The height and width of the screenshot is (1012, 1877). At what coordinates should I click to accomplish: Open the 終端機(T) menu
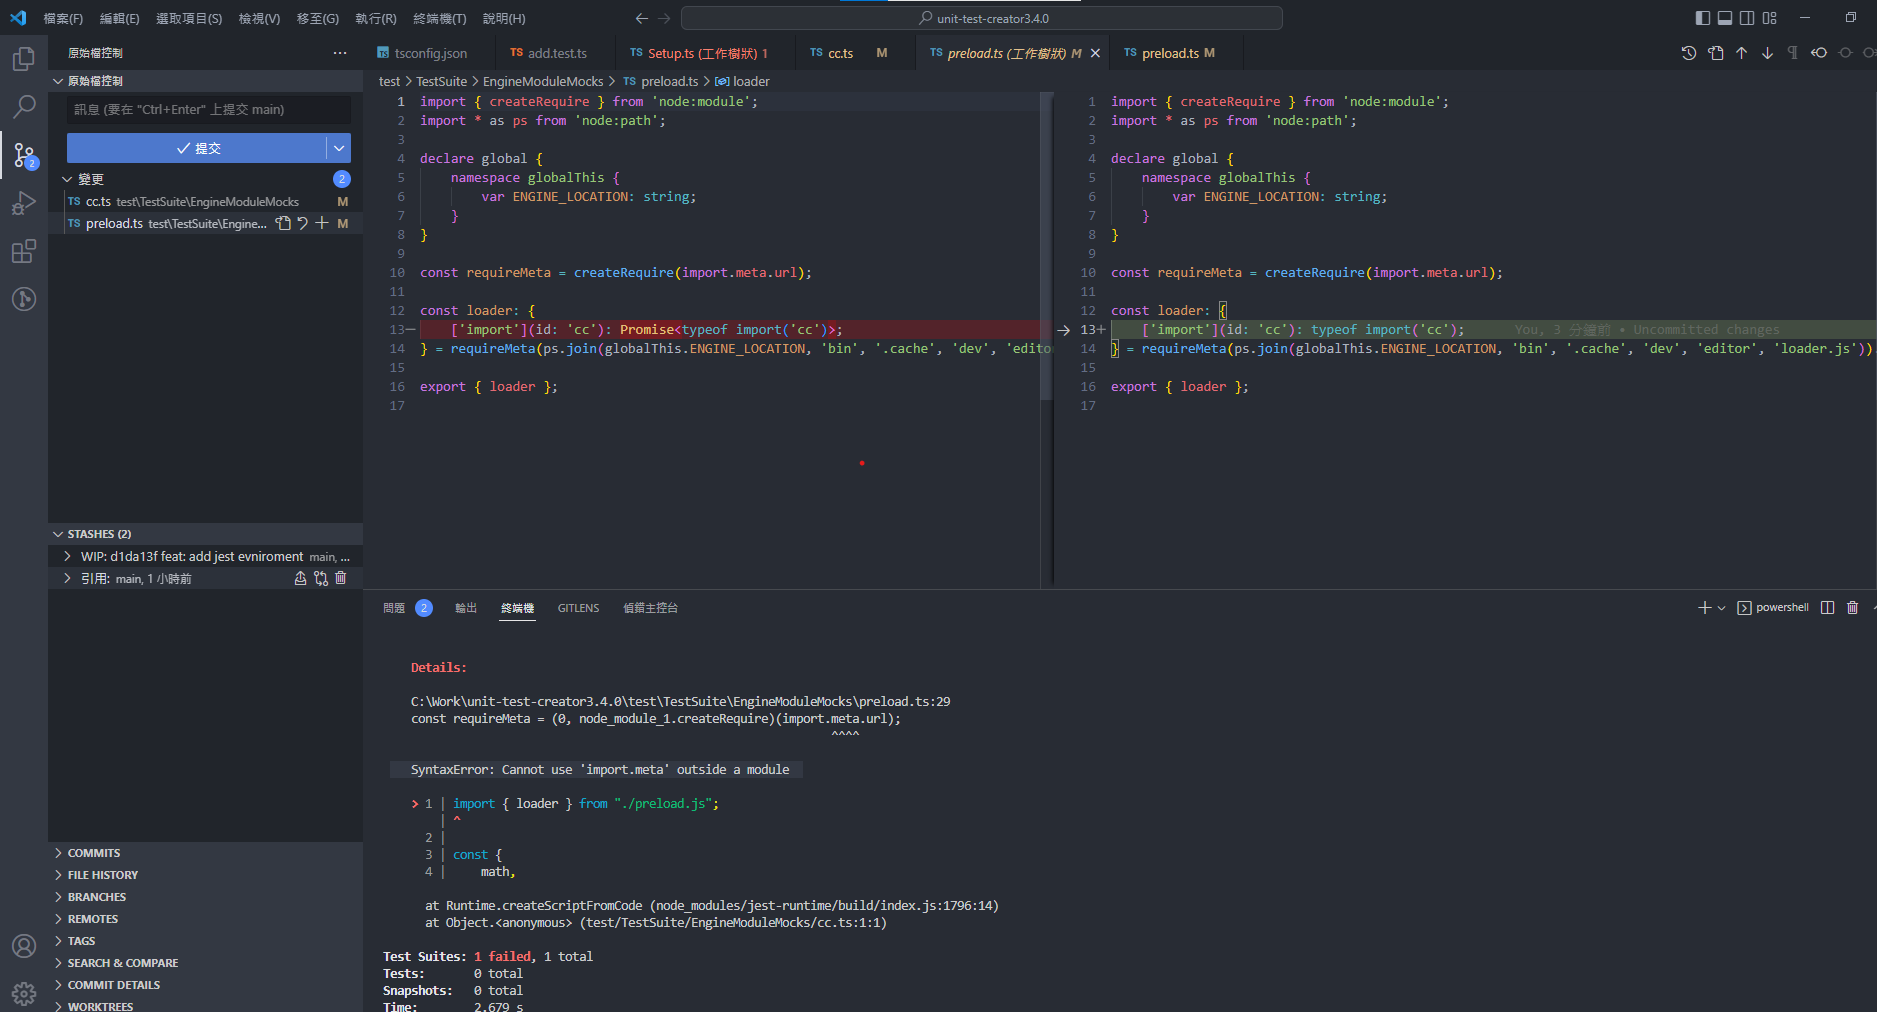click(439, 18)
